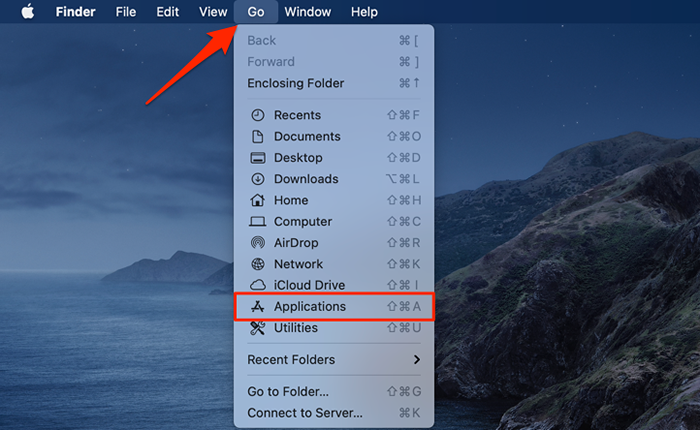Screen dimensions: 700x430
Task: Select Applications in the Go menu
Action: tap(334, 306)
